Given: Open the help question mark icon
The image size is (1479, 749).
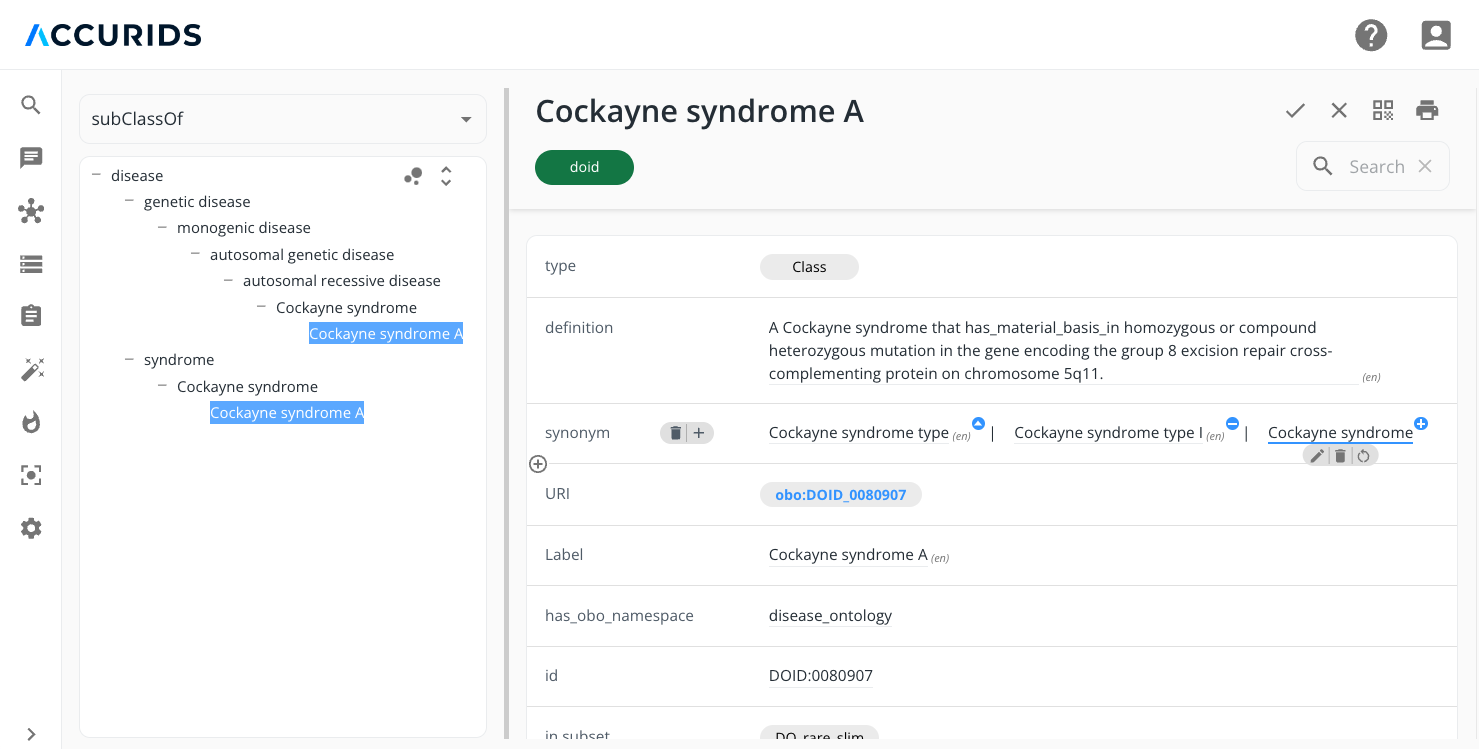Looking at the screenshot, I should tap(1371, 36).
